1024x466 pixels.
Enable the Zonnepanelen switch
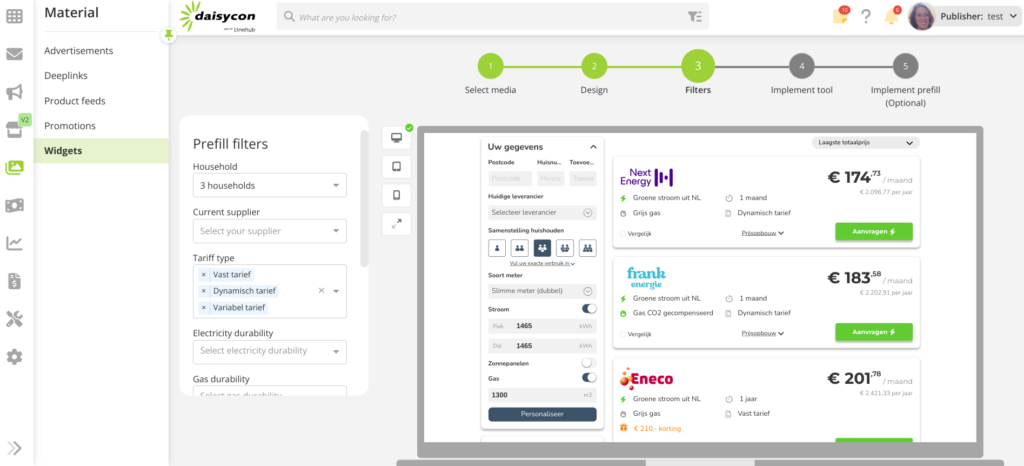click(589, 363)
